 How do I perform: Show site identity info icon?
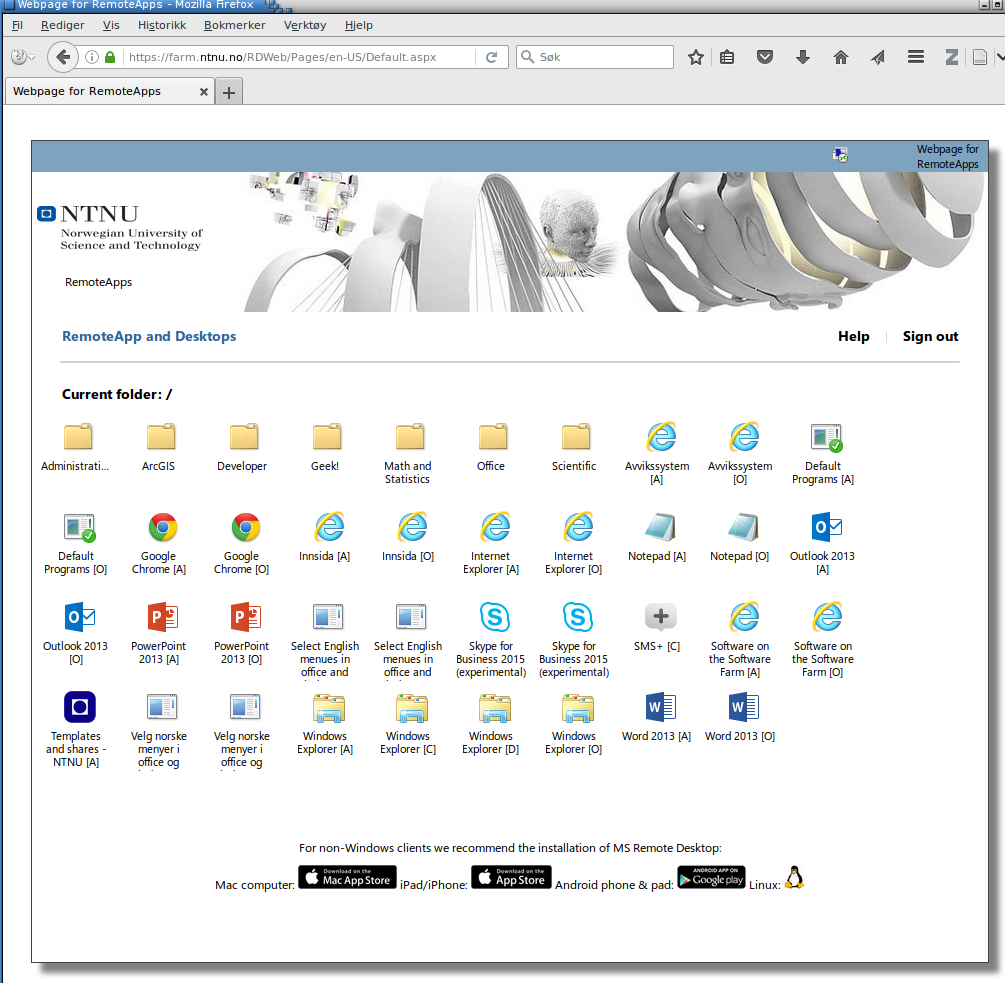click(92, 57)
